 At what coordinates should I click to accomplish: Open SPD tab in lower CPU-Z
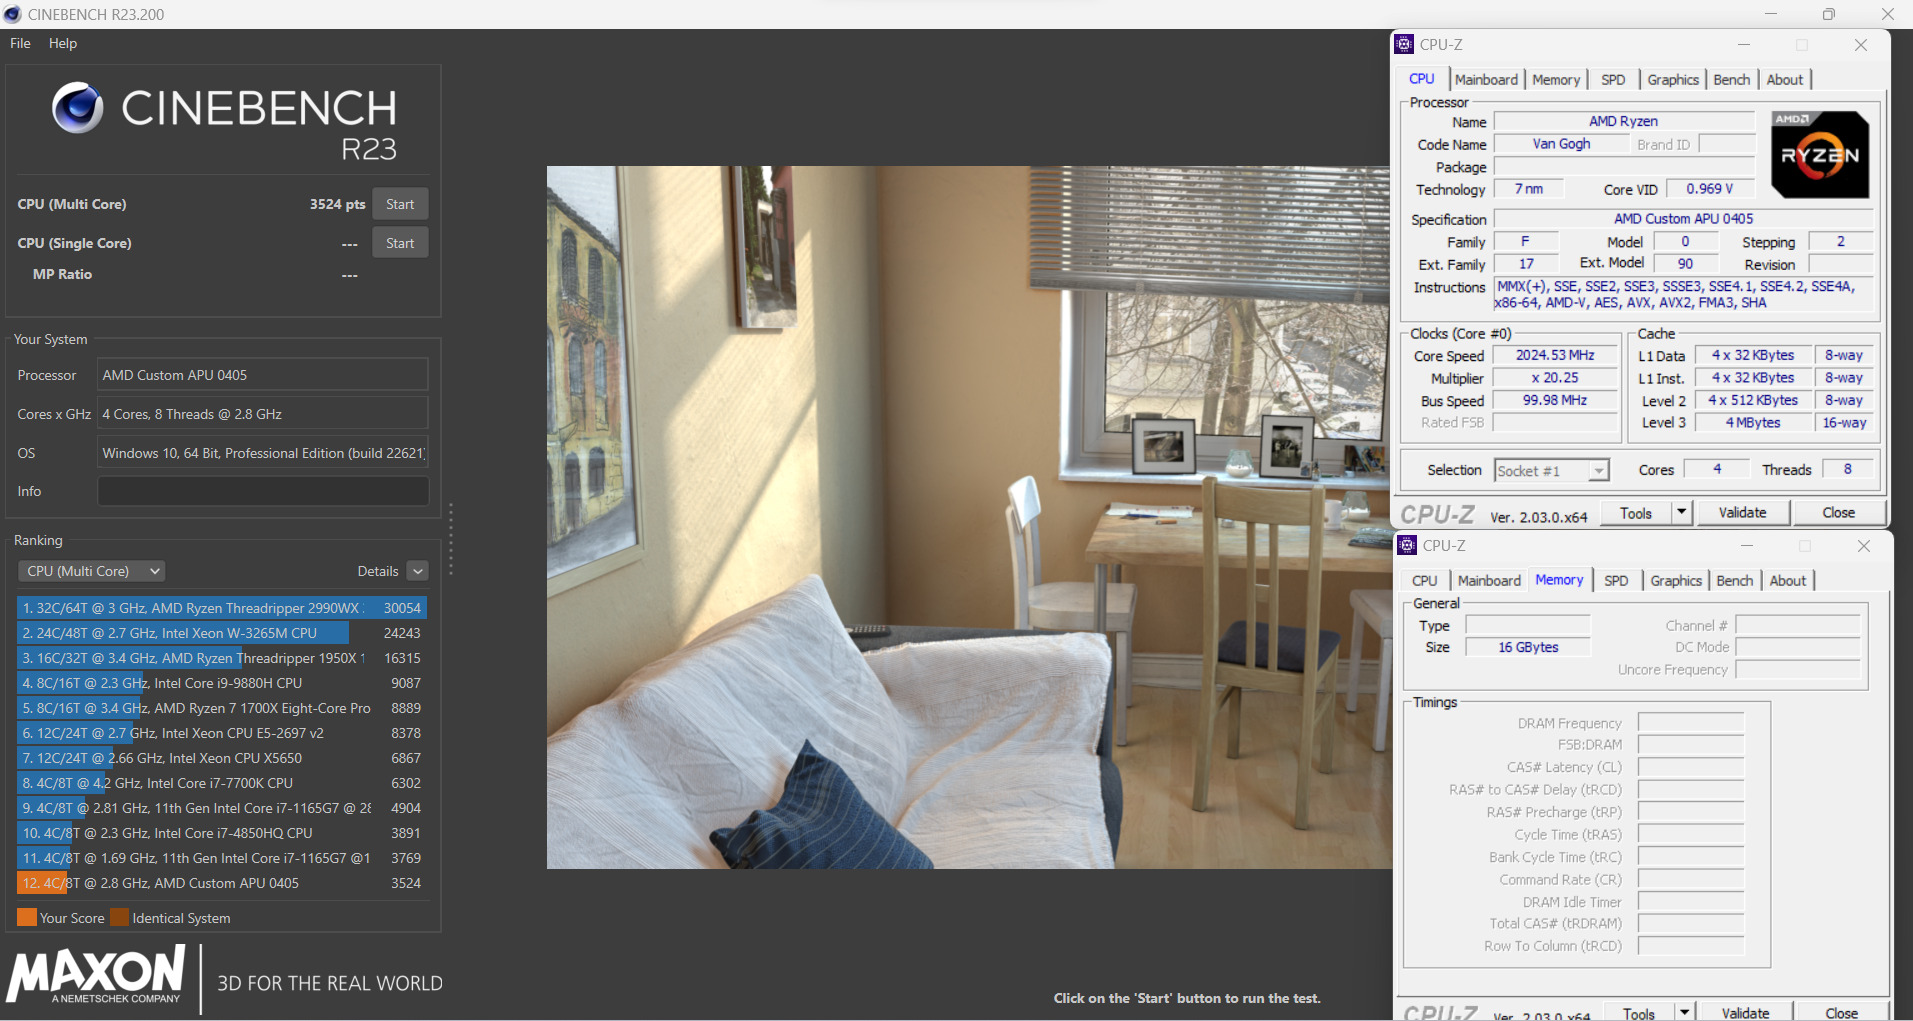(x=1616, y=581)
